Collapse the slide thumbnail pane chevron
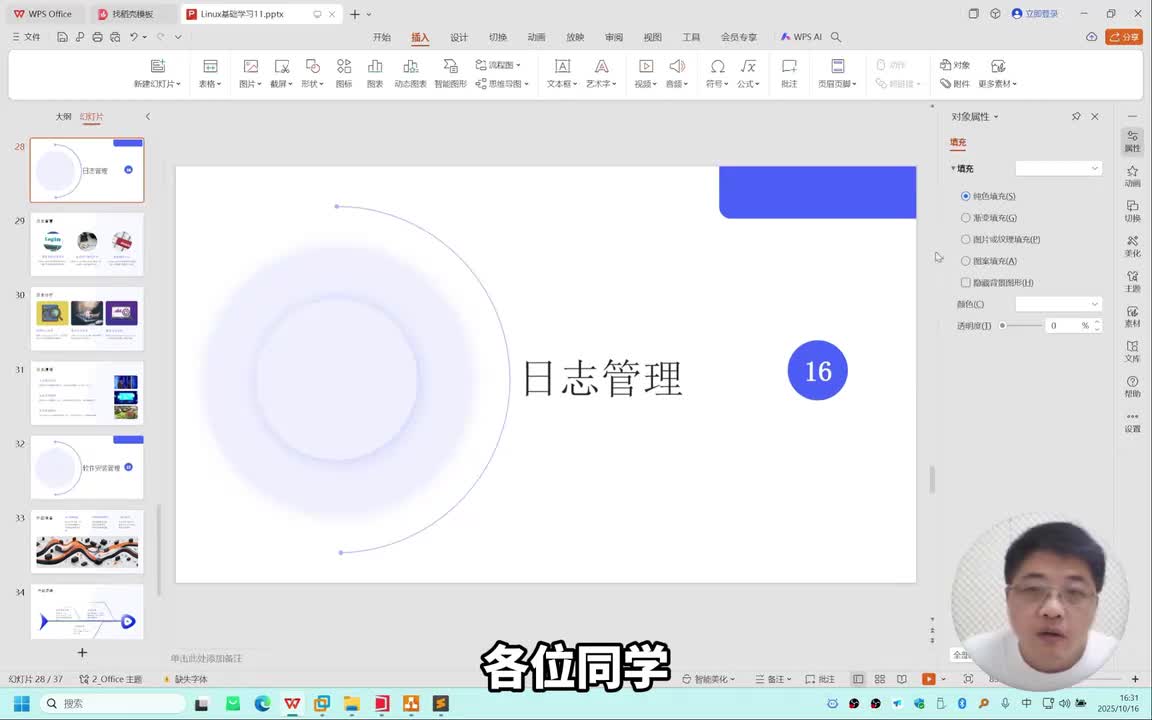The width and height of the screenshot is (1152, 720). click(148, 116)
